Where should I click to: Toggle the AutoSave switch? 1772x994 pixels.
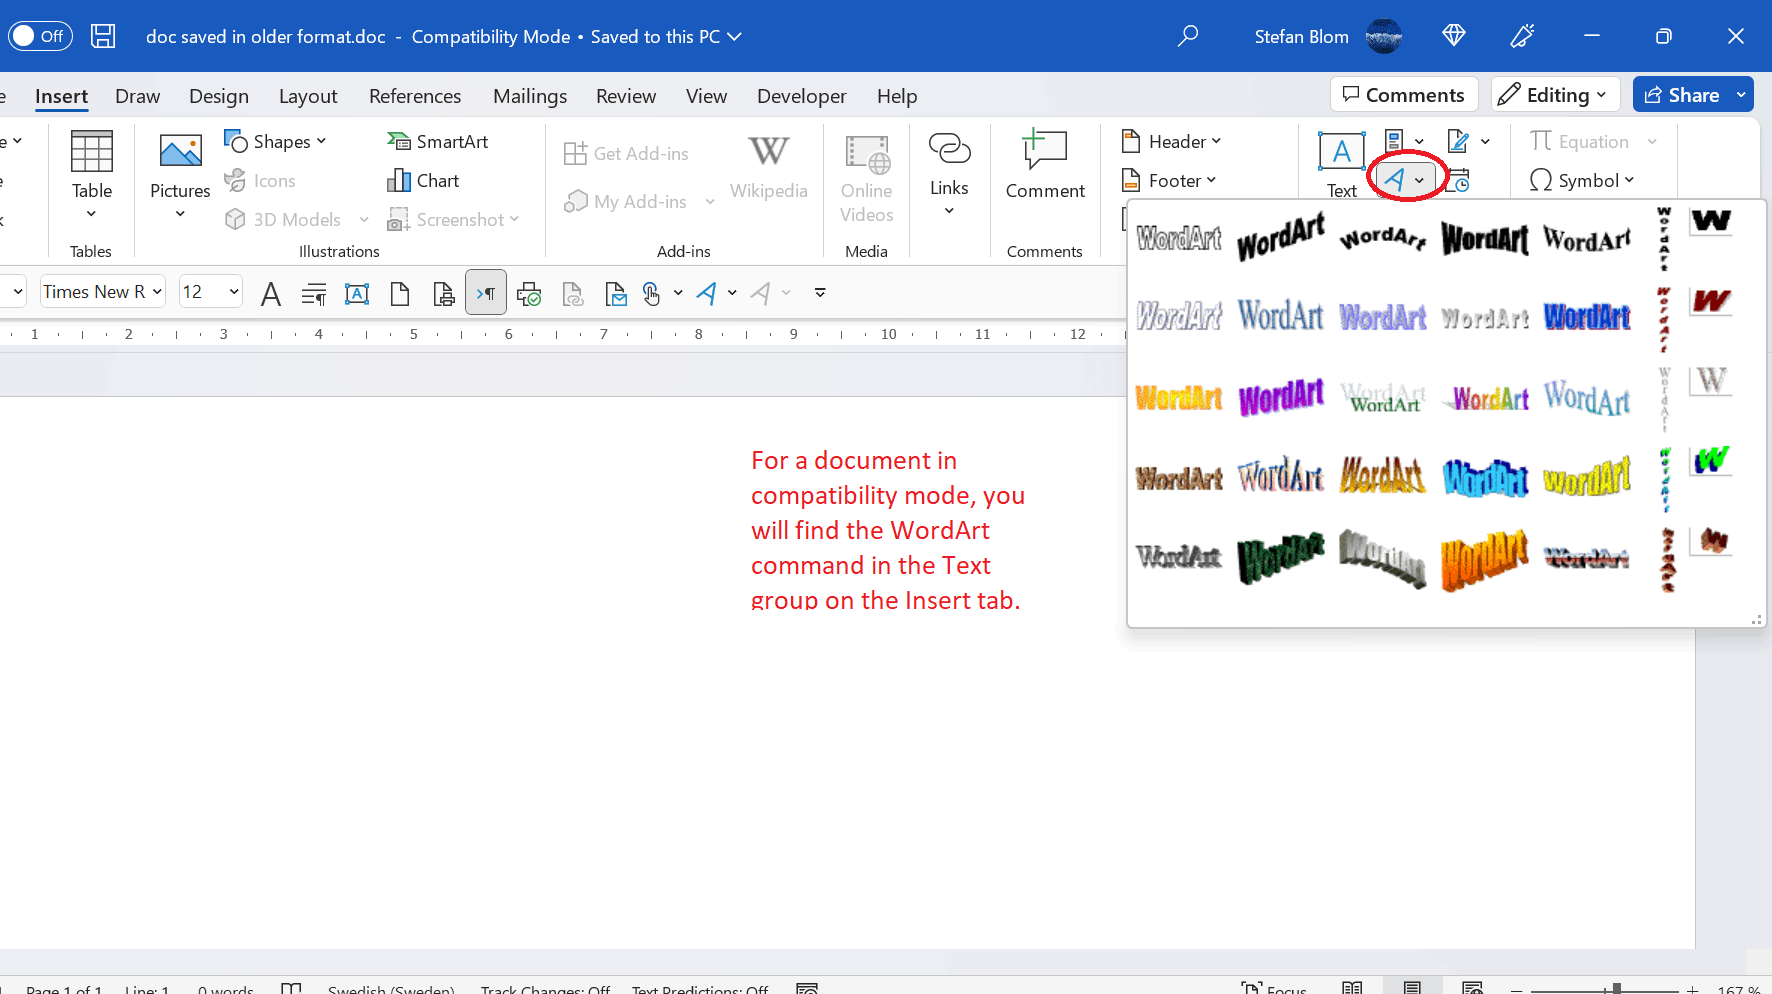40,36
